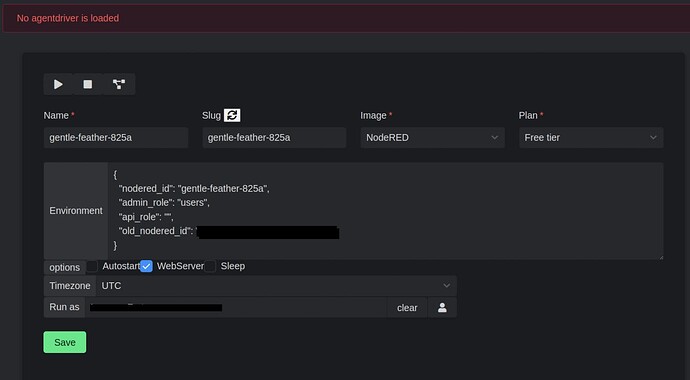Regenerate slug with the refresh icon
This screenshot has height=380, width=690.
(232, 115)
